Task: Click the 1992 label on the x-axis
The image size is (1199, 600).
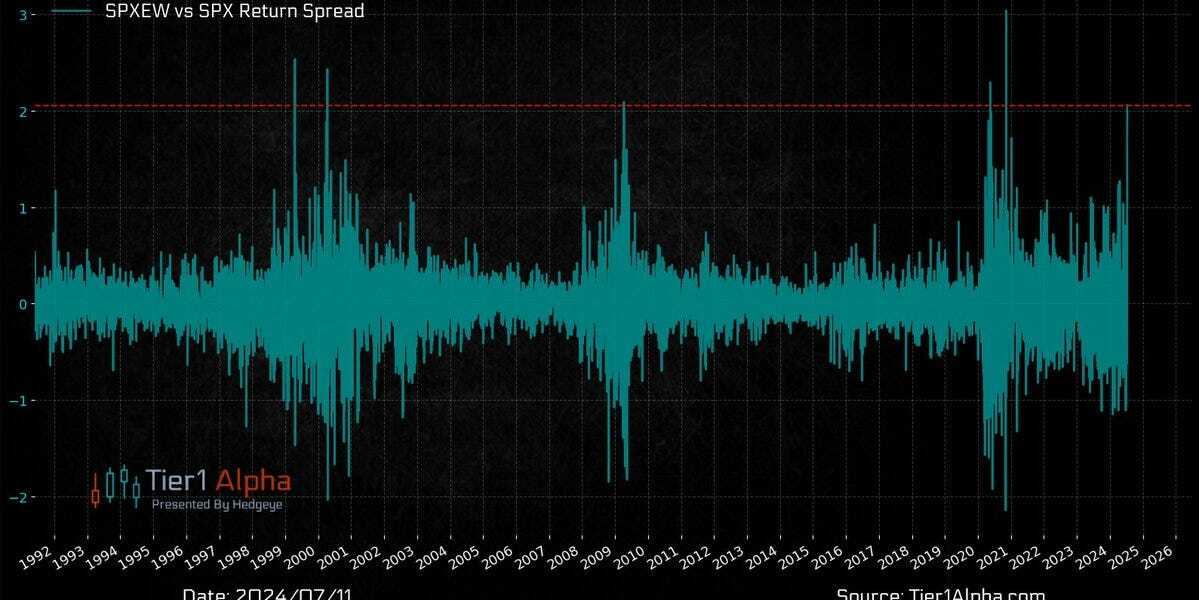Action: tap(37, 553)
